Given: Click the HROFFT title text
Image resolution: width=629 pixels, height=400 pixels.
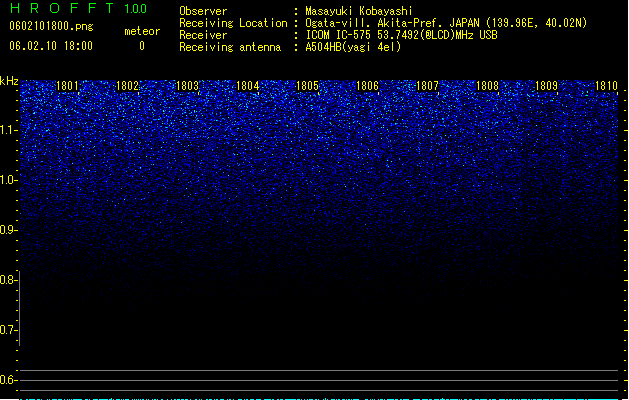Looking at the screenshot, I should [x=62, y=8].
